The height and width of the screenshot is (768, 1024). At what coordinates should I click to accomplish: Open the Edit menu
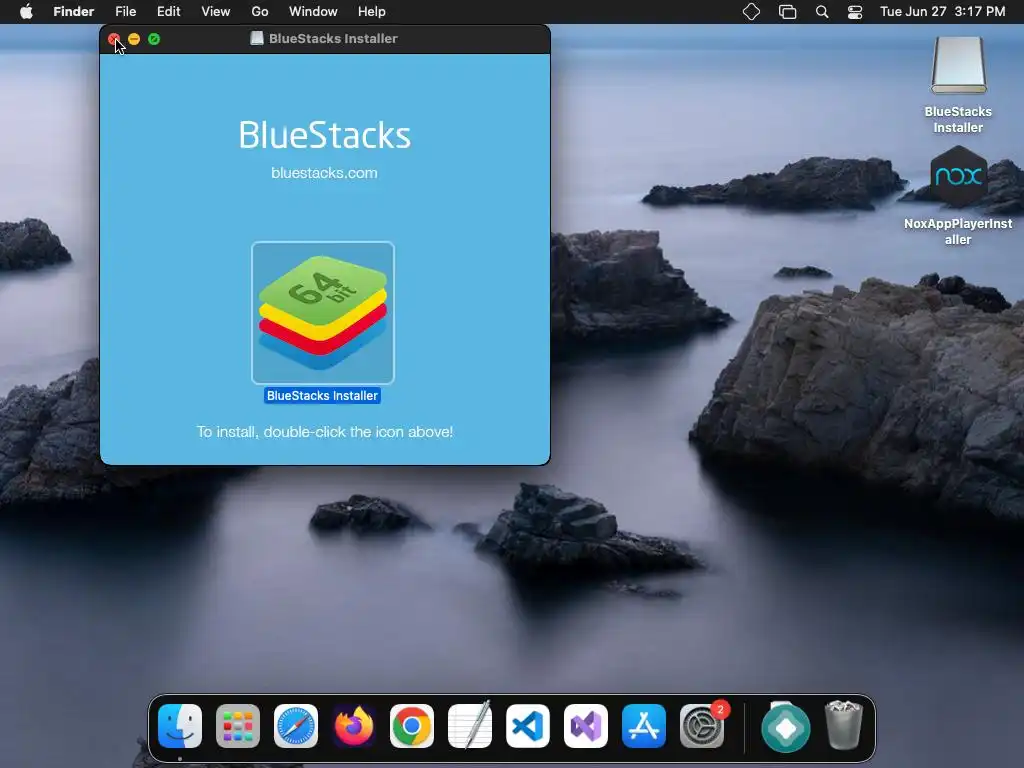[168, 12]
